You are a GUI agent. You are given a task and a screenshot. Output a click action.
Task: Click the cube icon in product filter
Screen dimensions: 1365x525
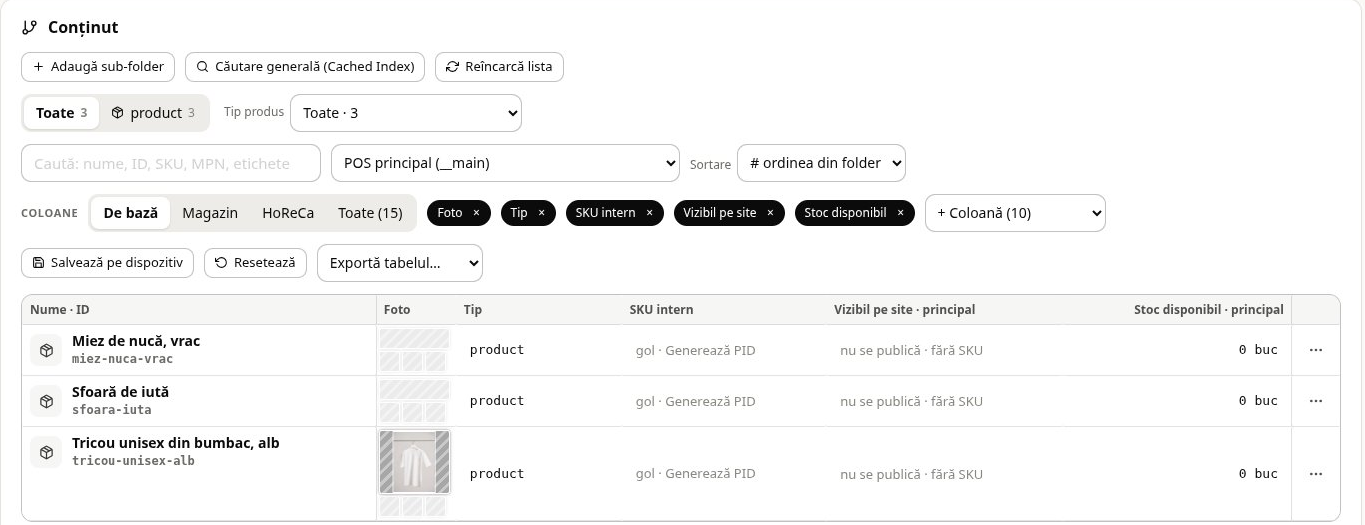(117, 113)
